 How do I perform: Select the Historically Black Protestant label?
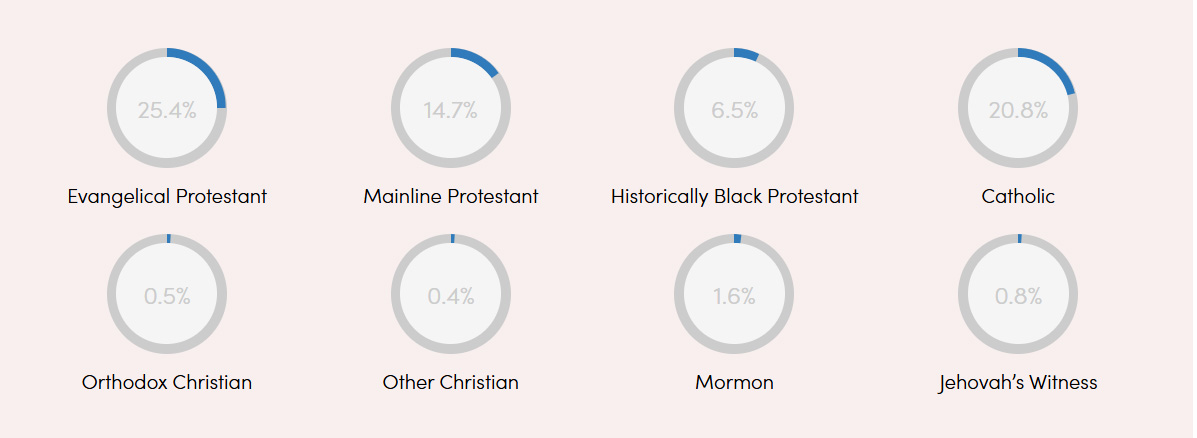pyautogui.click(x=734, y=196)
